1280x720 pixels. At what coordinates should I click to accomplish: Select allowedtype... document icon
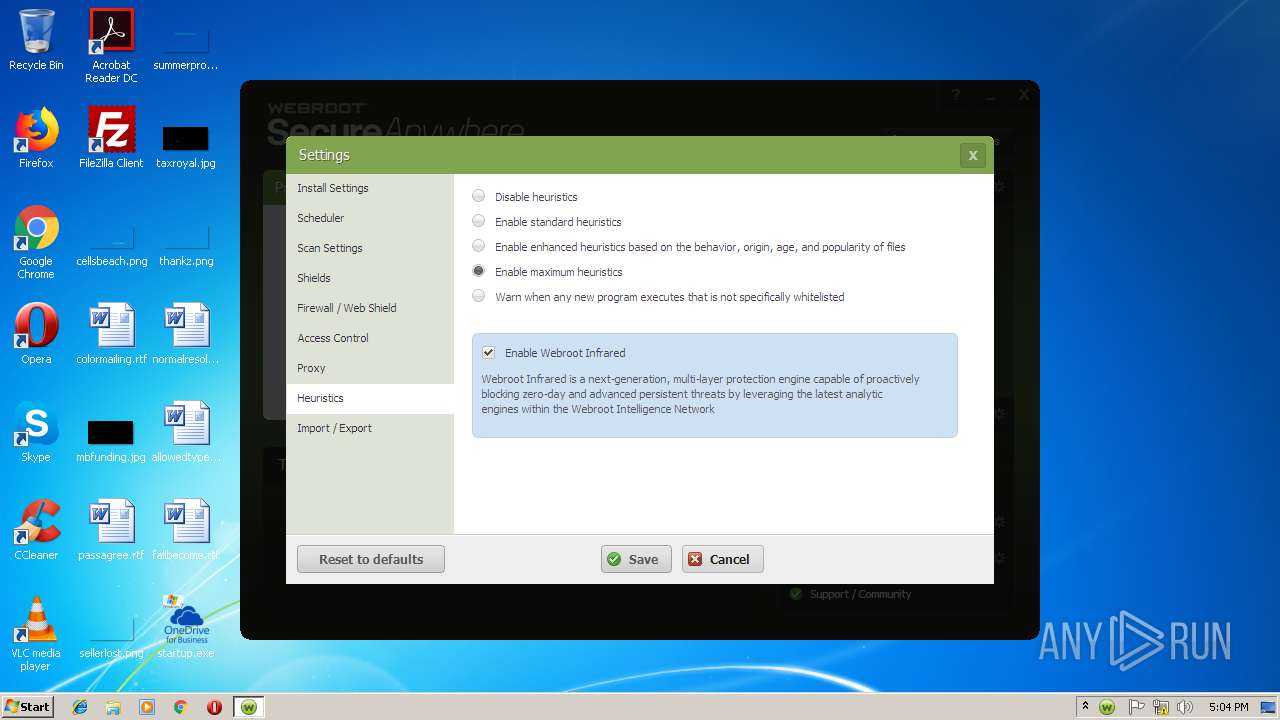[186, 432]
